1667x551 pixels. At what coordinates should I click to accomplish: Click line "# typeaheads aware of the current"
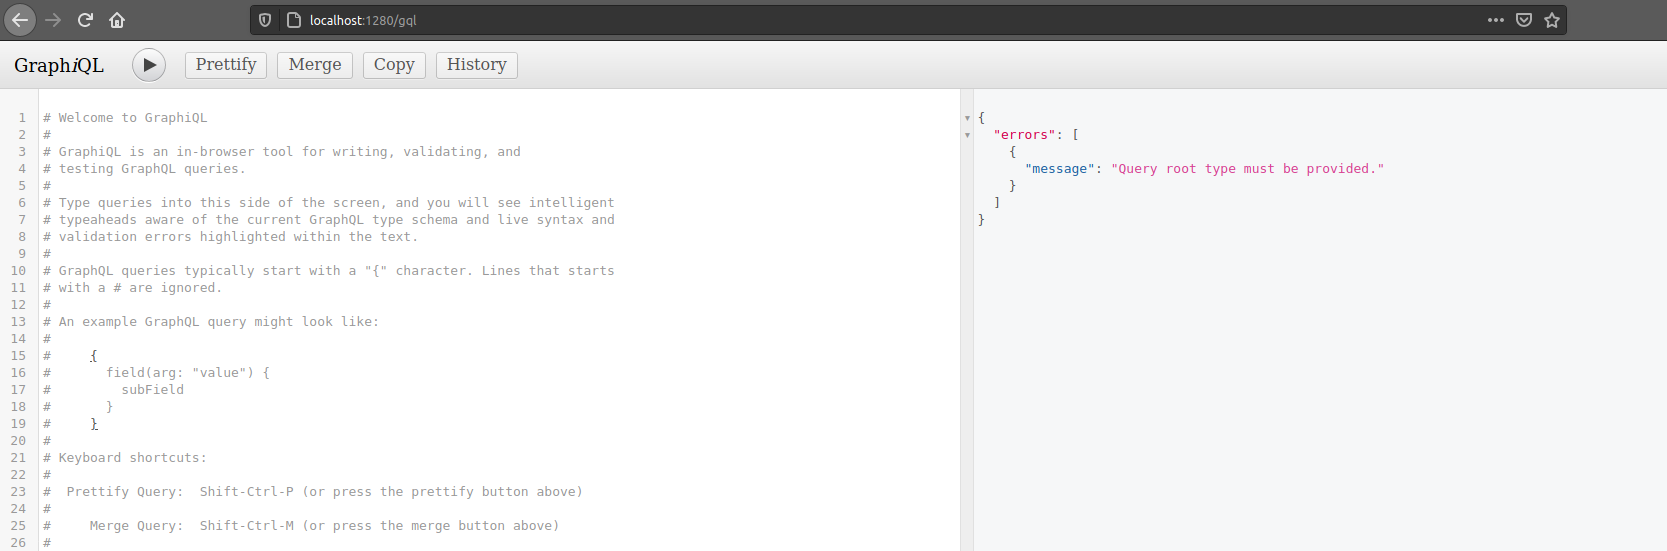(329, 220)
